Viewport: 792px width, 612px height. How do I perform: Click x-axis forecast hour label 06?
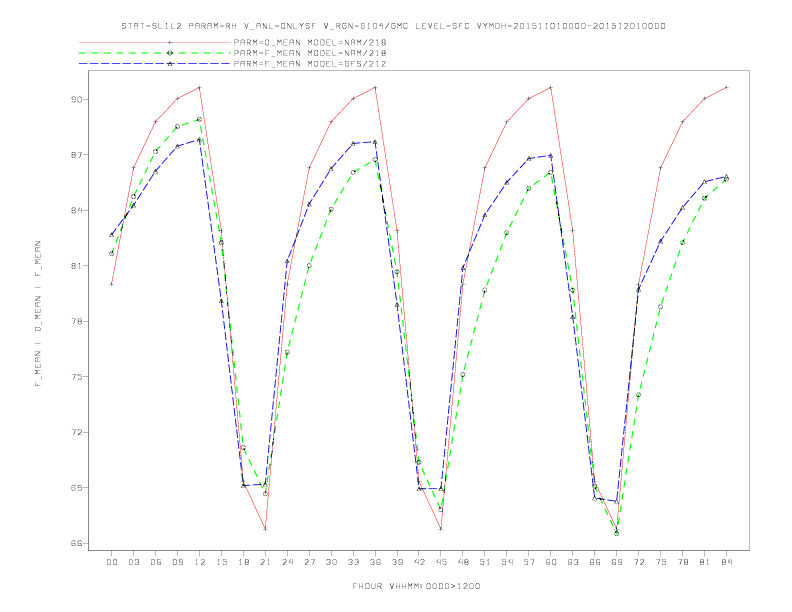[x=156, y=562]
